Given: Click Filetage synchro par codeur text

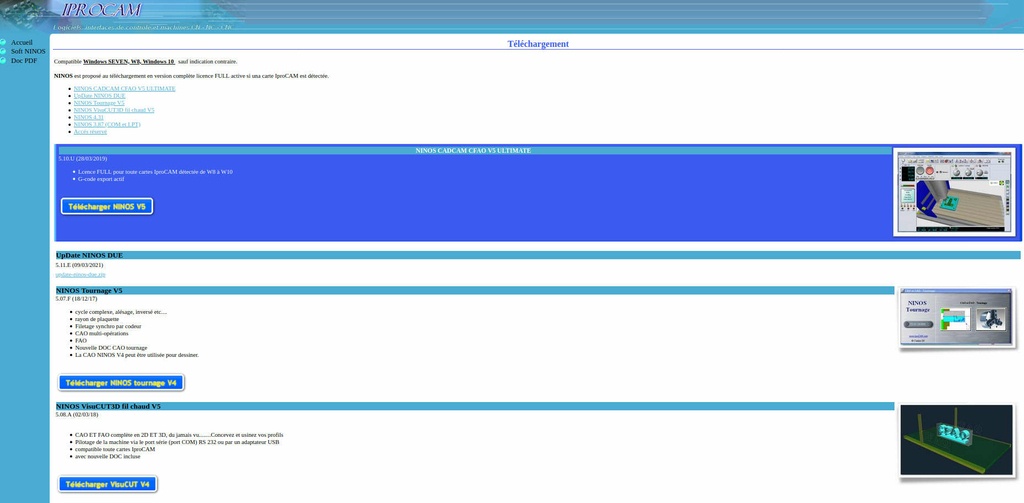Looking at the screenshot, I should (x=108, y=326).
